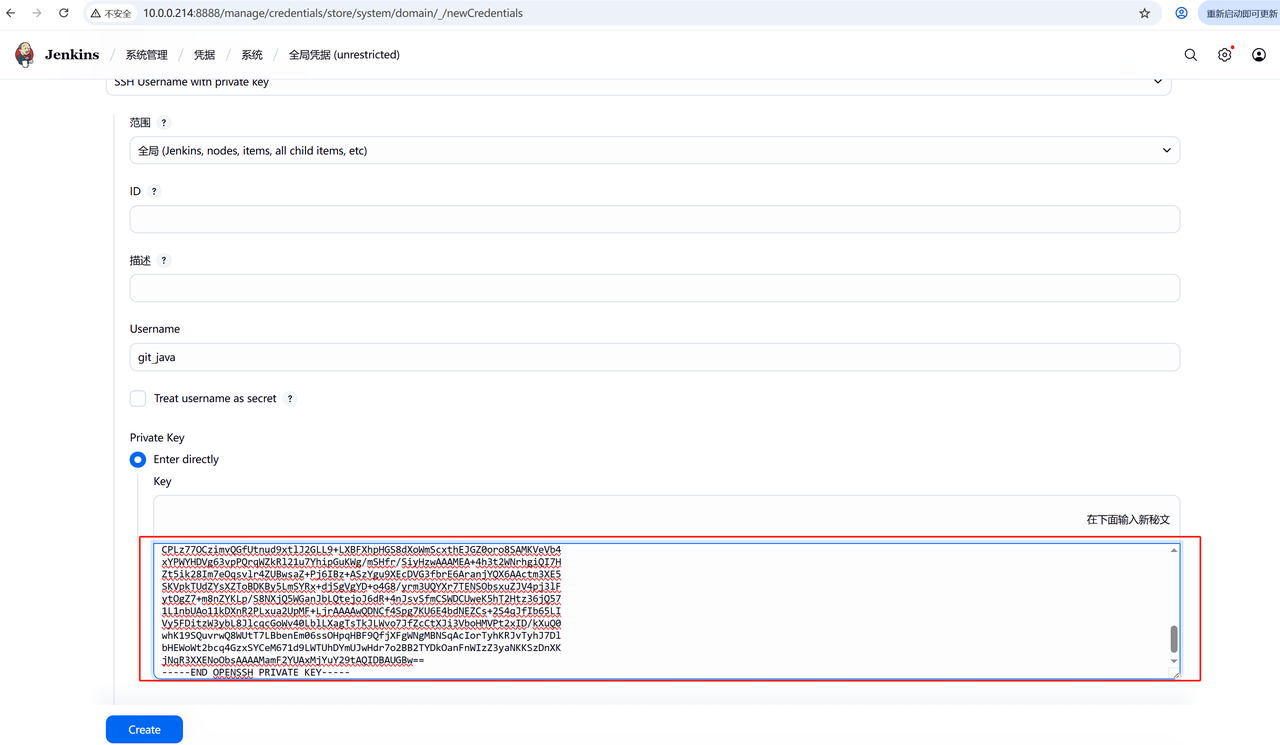Go to 凭据 breadcrumb

(x=204, y=55)
